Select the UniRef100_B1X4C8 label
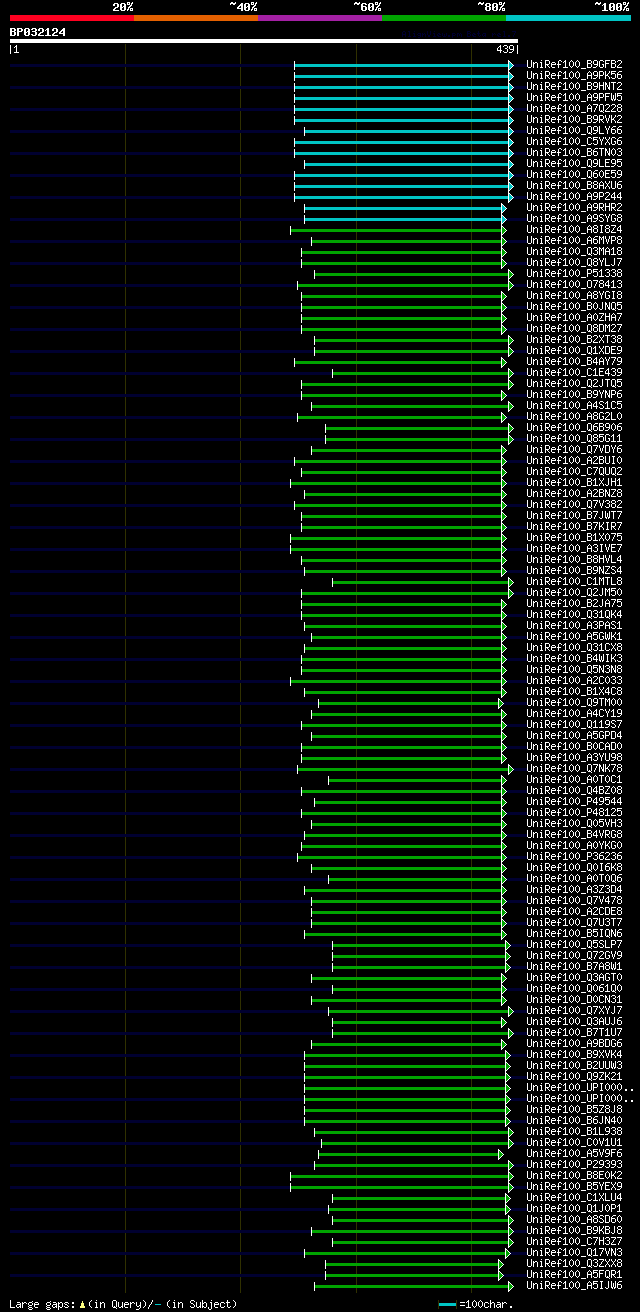Screen dimensions: 640x1312 click(x=574, y=692)
